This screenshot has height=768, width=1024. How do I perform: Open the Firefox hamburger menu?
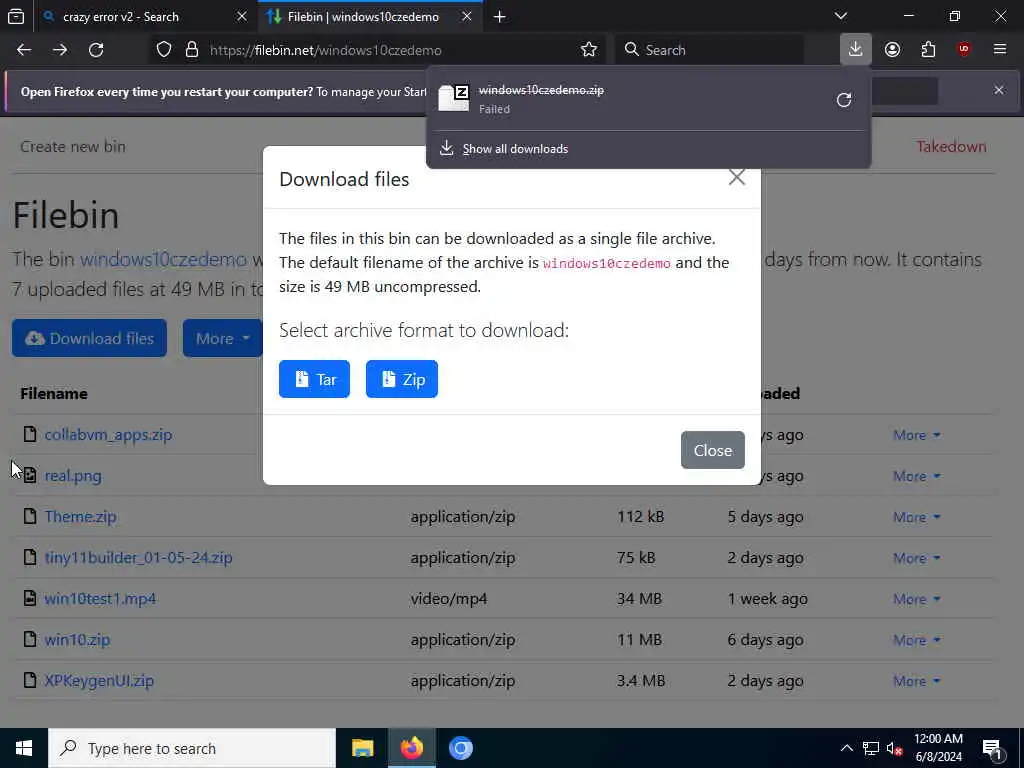point(1000,50)
